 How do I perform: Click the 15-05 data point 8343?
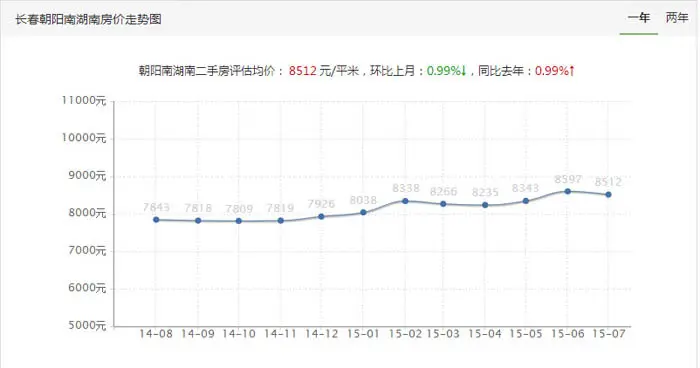526,201
